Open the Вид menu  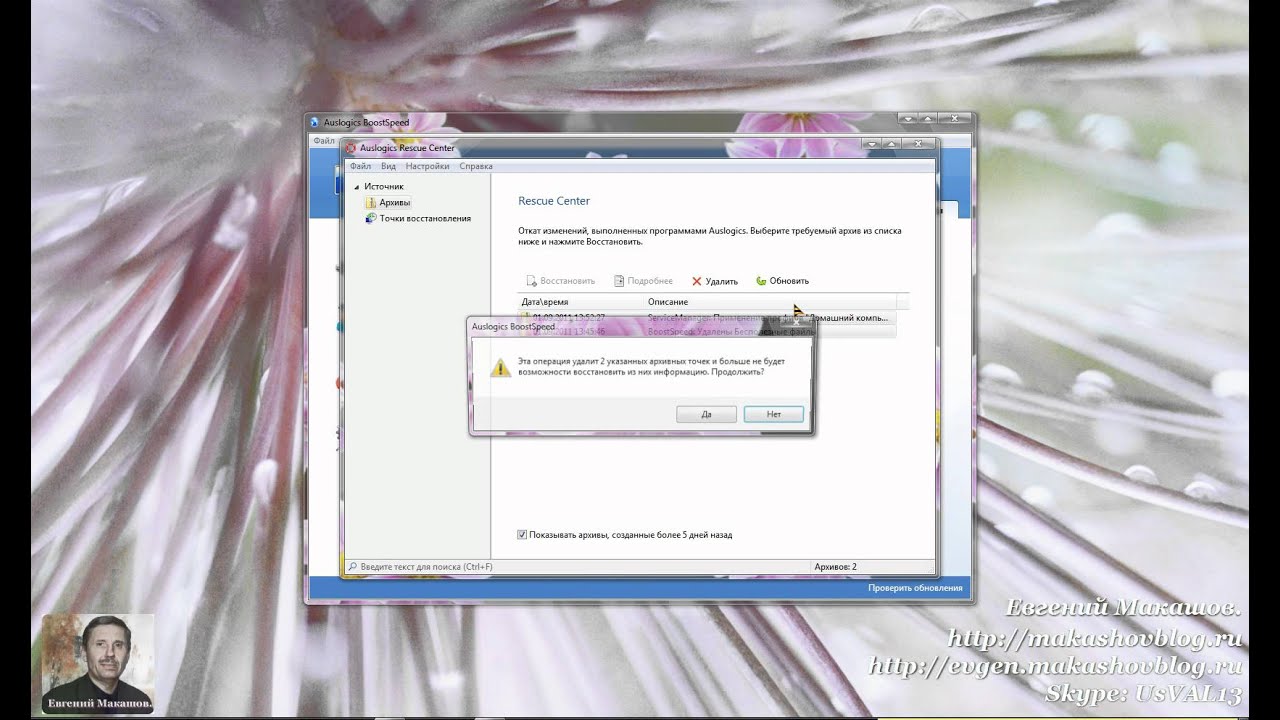click(x=388, y=166)
